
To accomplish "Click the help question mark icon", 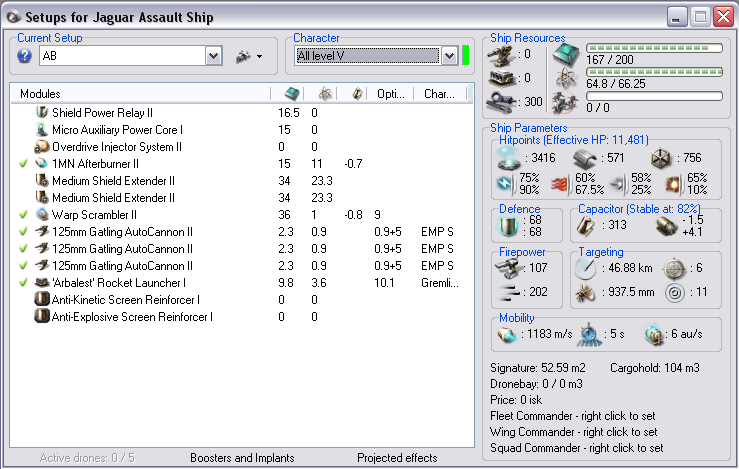I will 25,56.
